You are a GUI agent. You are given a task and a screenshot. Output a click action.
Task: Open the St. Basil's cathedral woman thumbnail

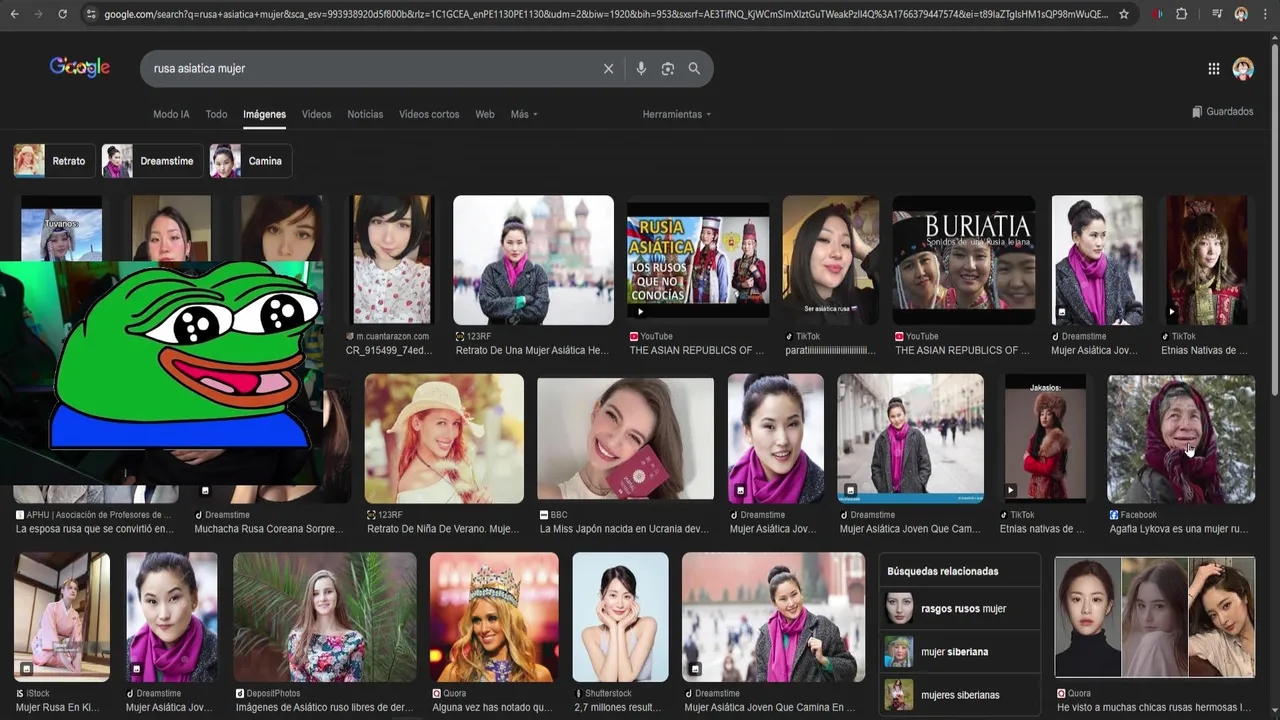point(533,260)
